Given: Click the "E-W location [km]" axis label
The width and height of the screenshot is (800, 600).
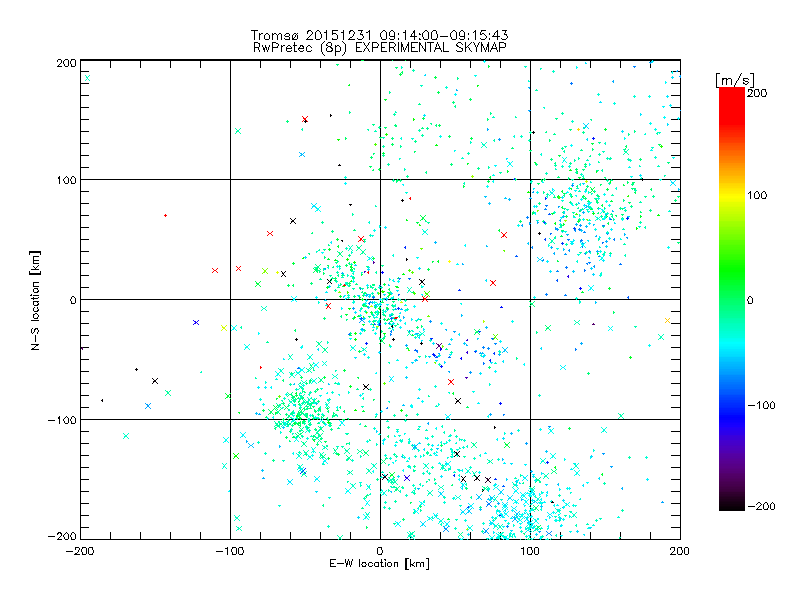Looking at the screenshot, I should coord(379,564).
